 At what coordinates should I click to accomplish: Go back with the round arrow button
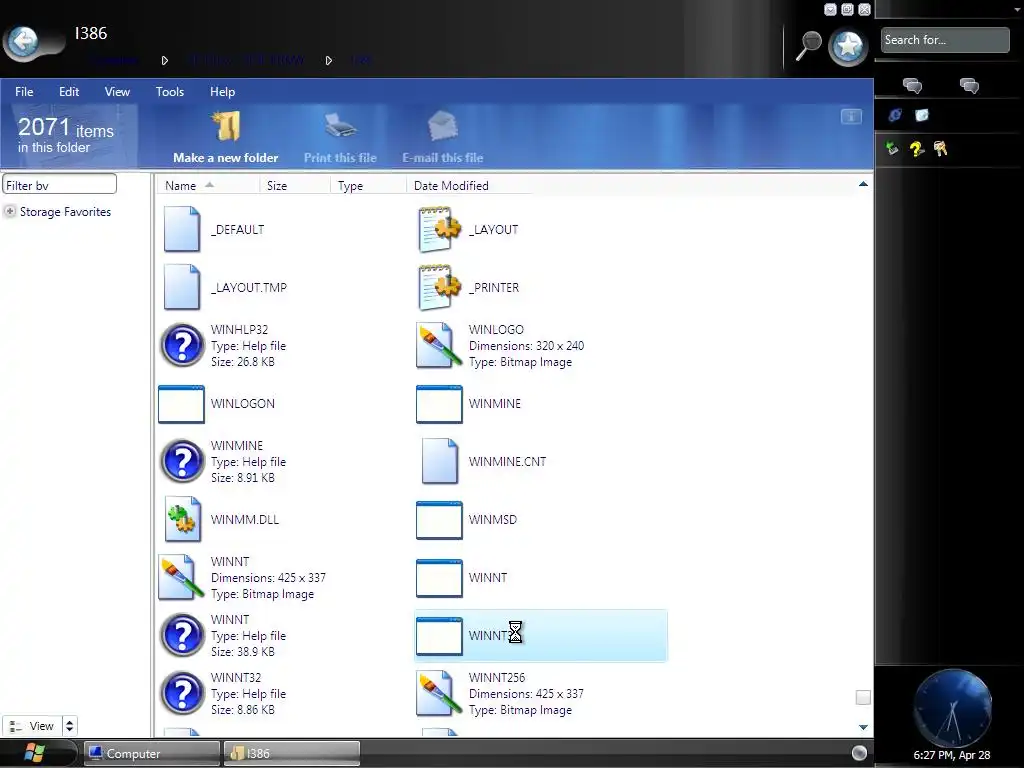point(24,42)
